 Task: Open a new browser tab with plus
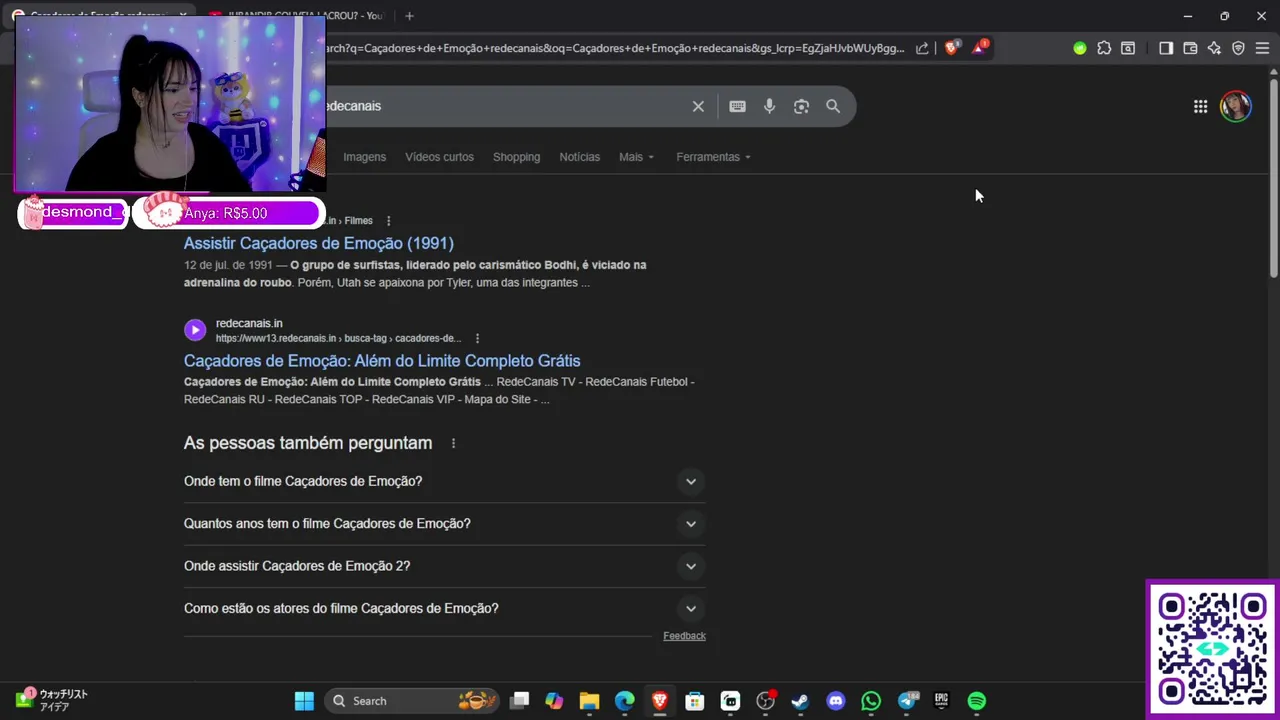[409, 16]
